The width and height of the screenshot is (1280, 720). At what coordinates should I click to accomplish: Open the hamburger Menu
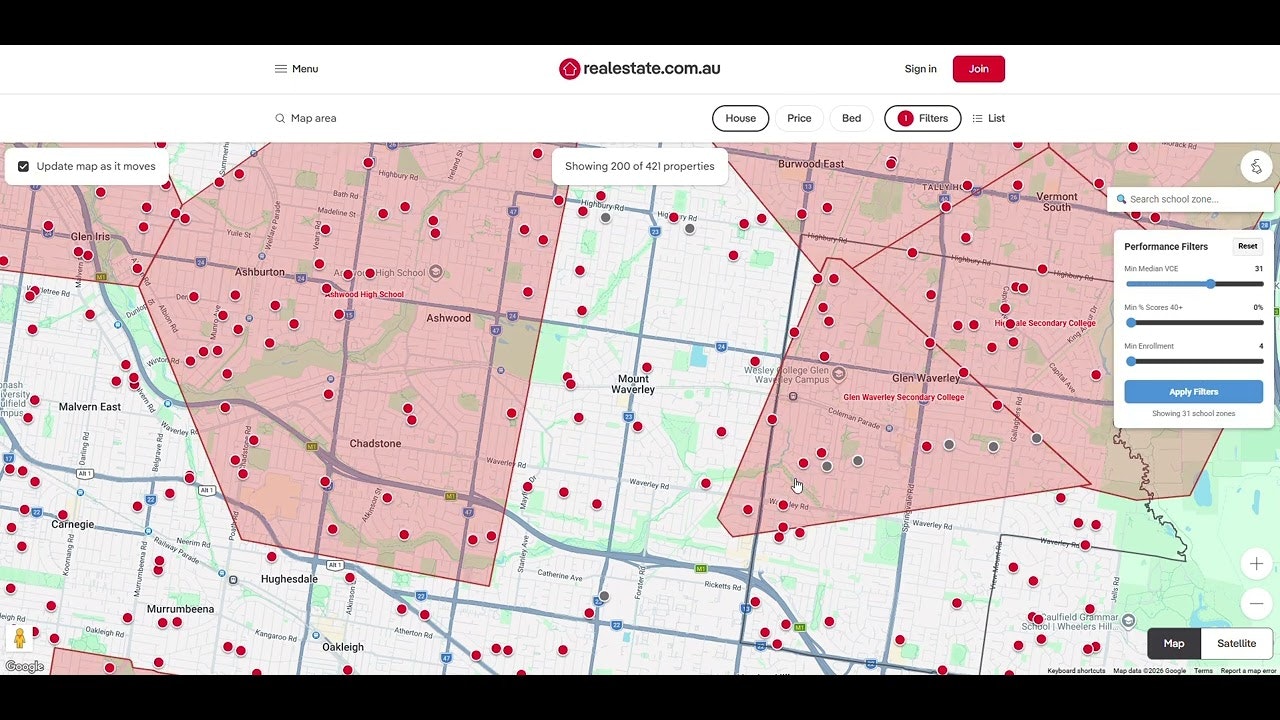coord(296,68)
